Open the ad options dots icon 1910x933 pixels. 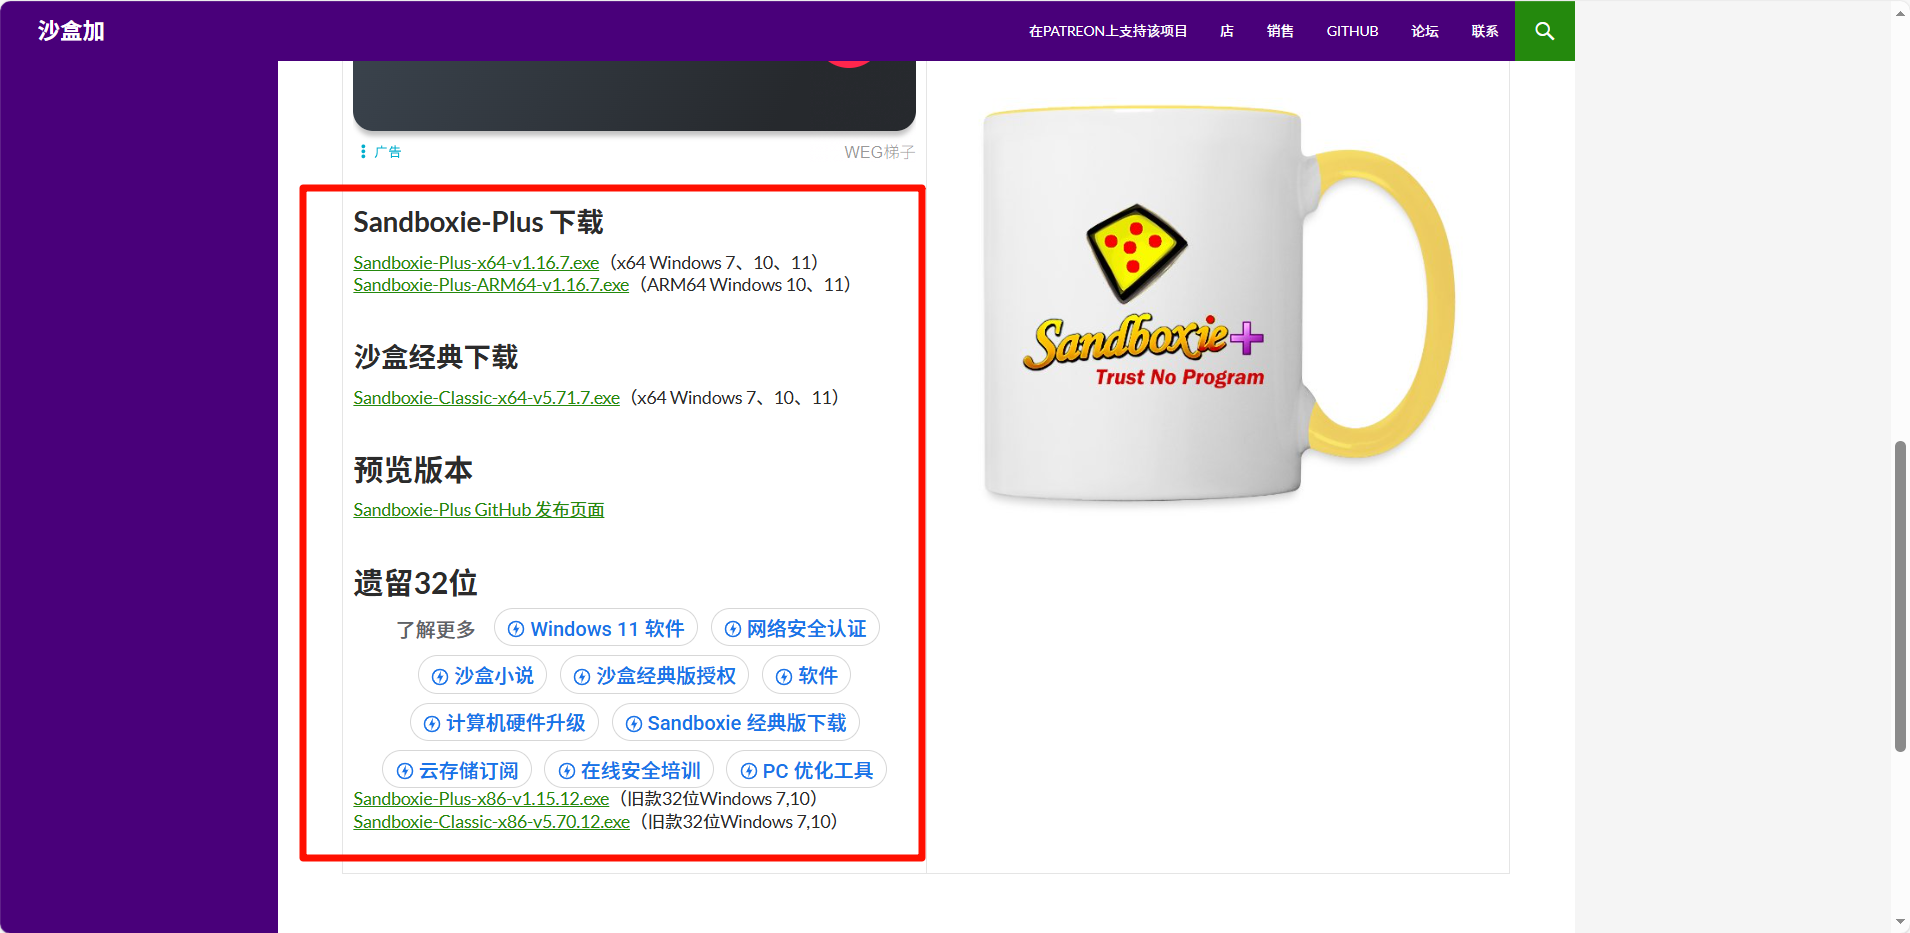pyautogui.click(x=363, y=152)
